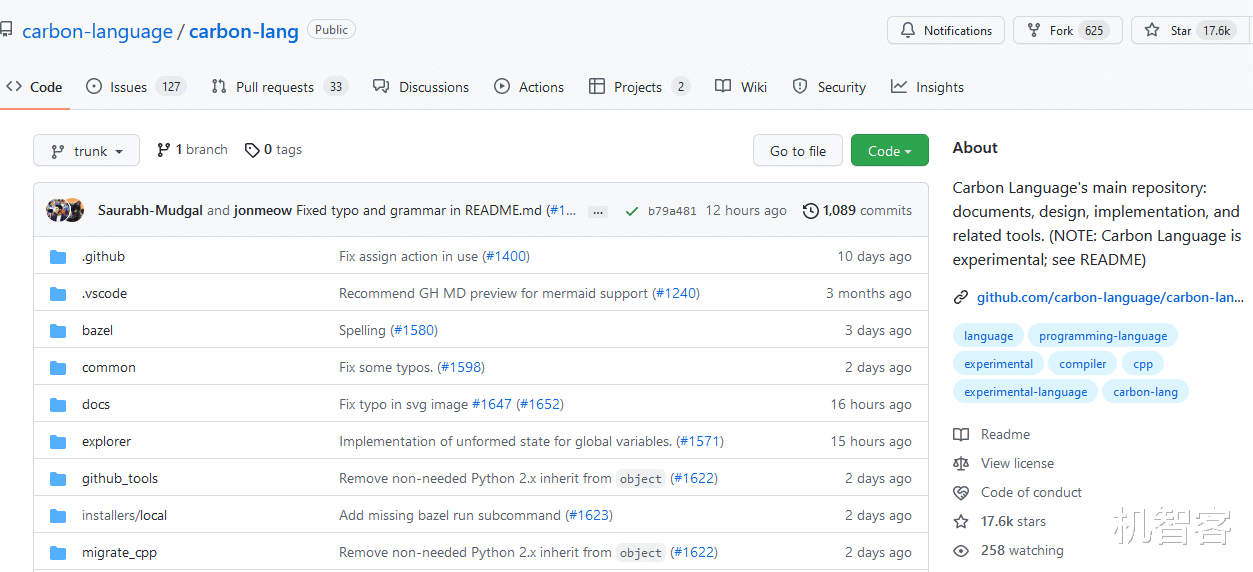Open pull request #1598 link
1253x572 pixels.
point(461,368)
